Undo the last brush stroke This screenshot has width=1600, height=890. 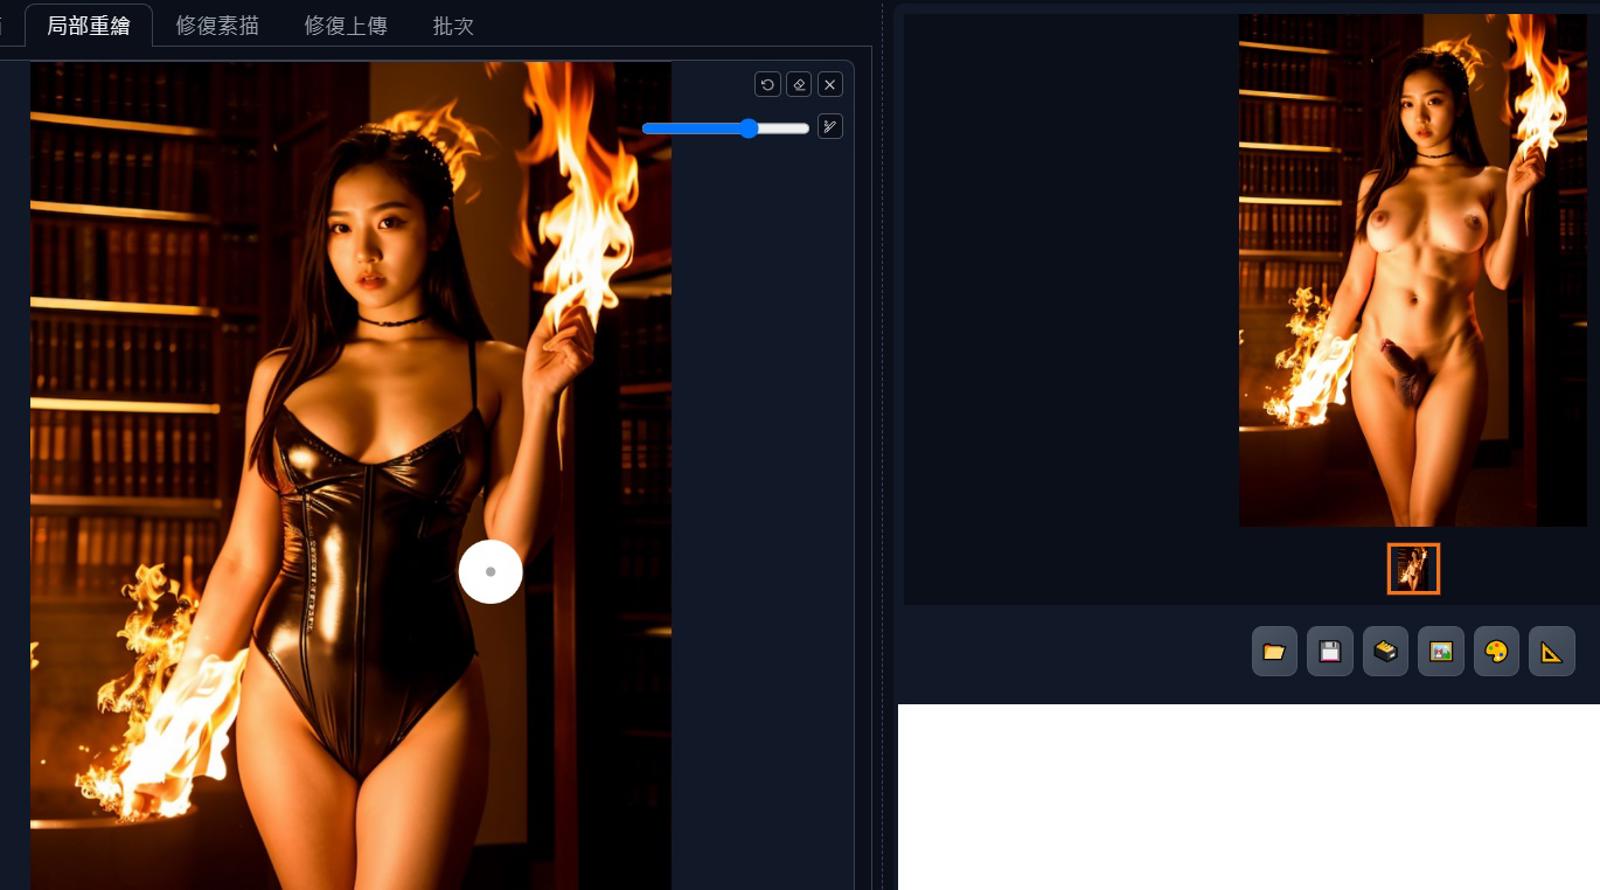[767, 85]
